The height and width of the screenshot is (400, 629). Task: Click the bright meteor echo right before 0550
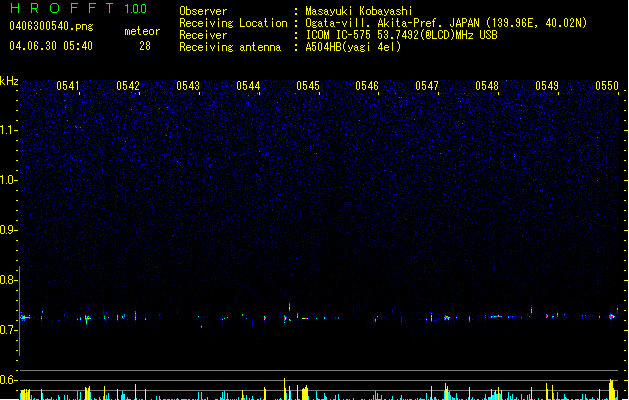click(612, 317)
